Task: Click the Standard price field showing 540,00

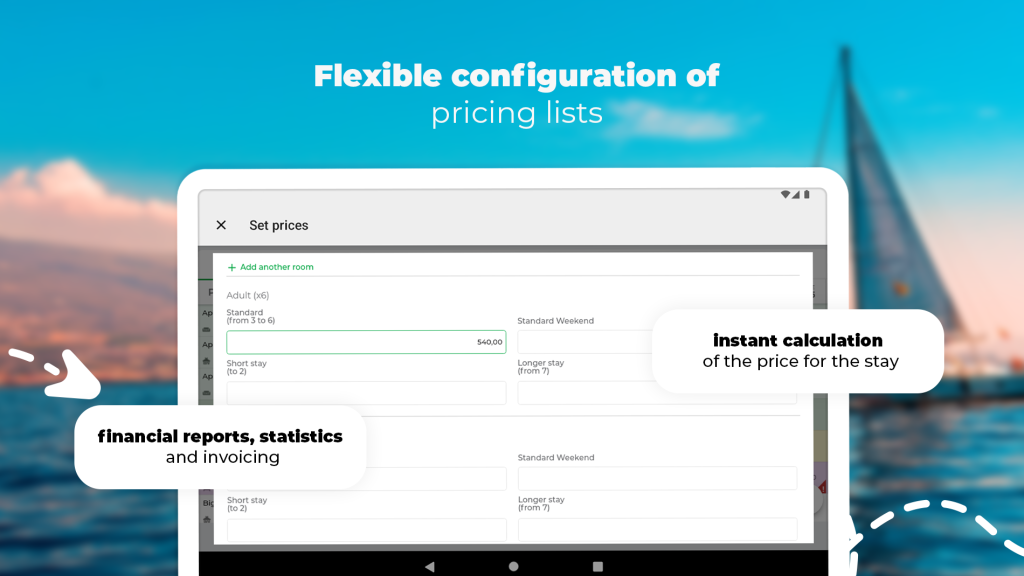Action: pyautogui.click(x=366, y=342)
